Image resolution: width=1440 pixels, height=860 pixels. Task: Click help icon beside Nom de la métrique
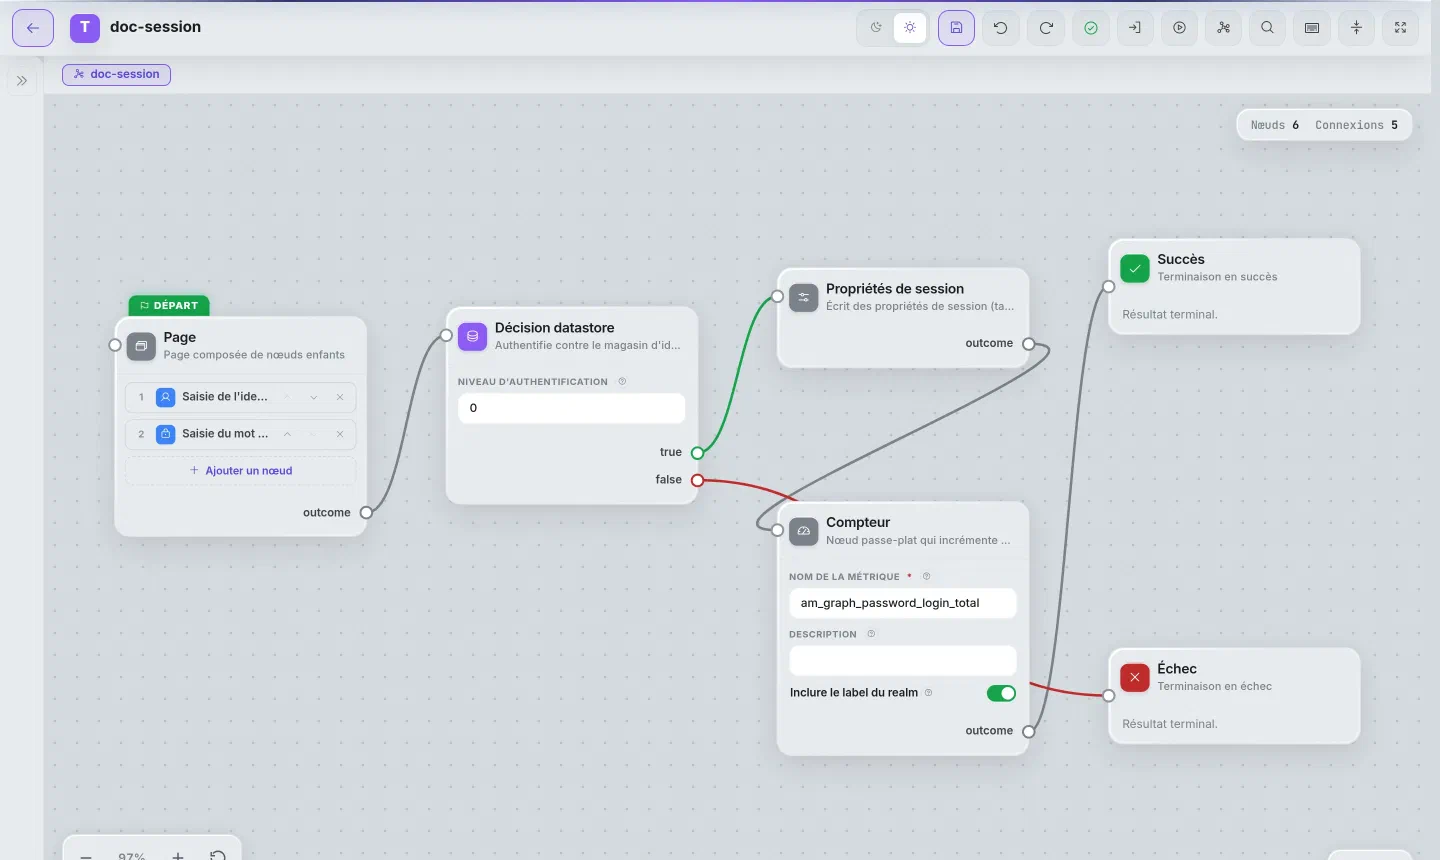coord(926,576)
